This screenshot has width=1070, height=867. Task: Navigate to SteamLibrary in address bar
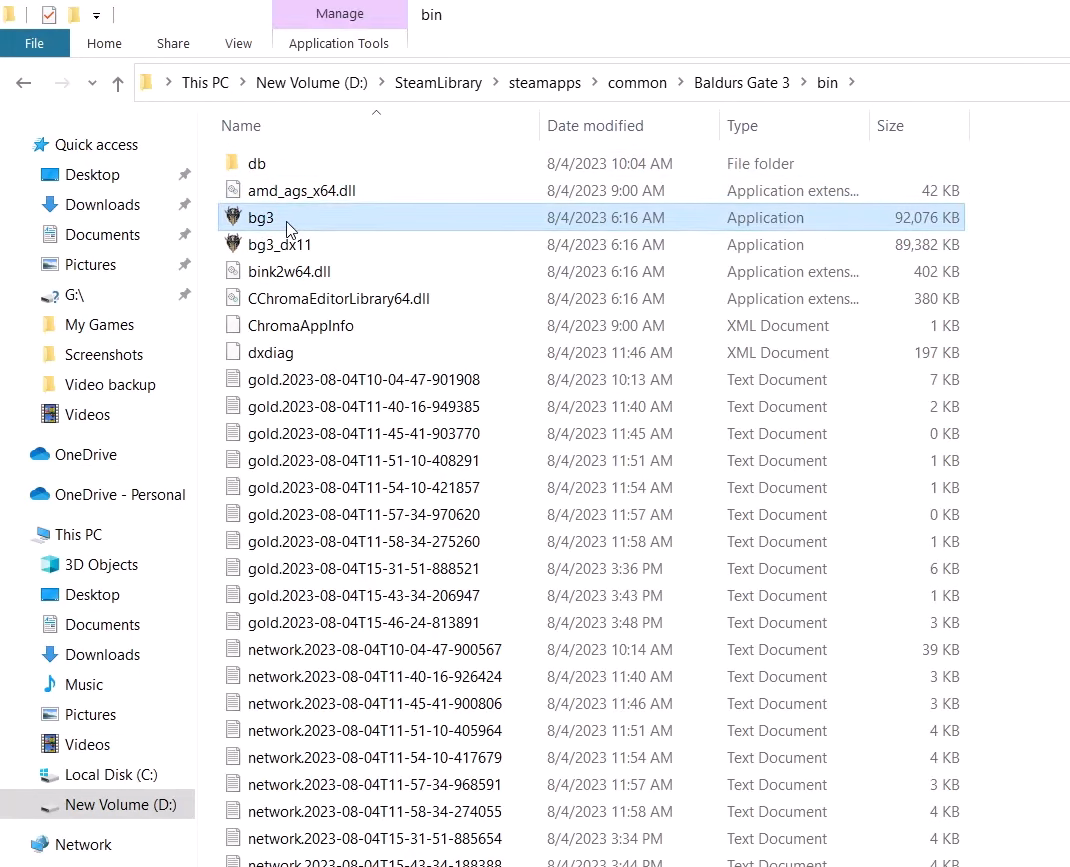point(438,83)
